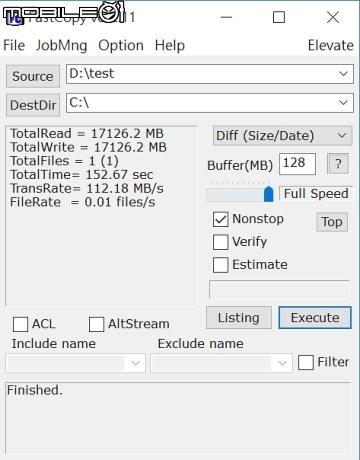
Task: Click the Buffer(MB) input field
Action: click(x=297, y=164)
